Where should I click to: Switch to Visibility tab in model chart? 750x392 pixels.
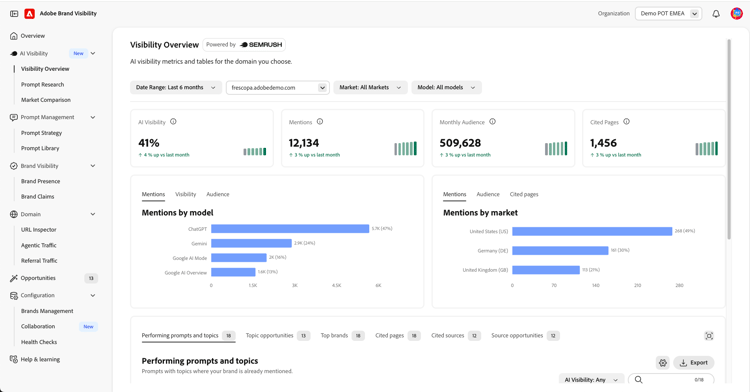[186, 194]
